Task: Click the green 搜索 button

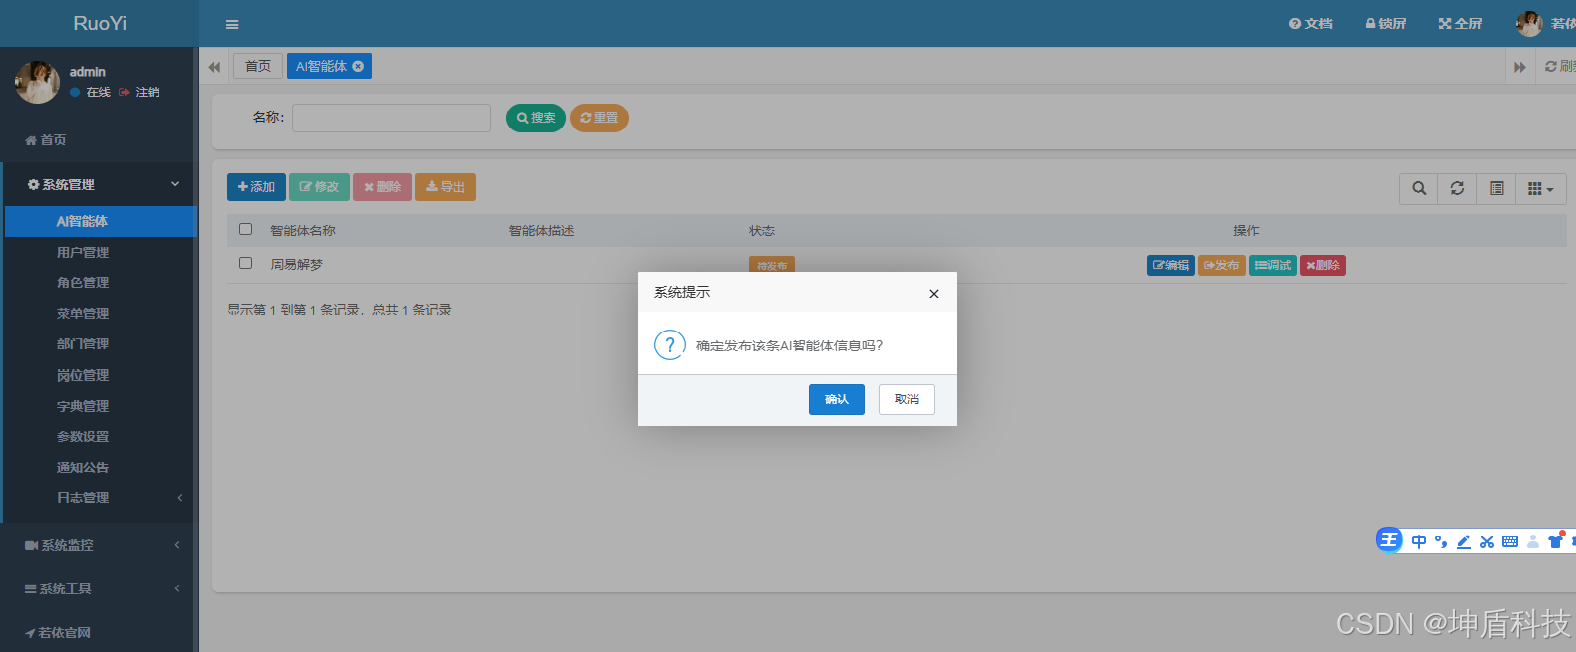Action: coord(536,118)
